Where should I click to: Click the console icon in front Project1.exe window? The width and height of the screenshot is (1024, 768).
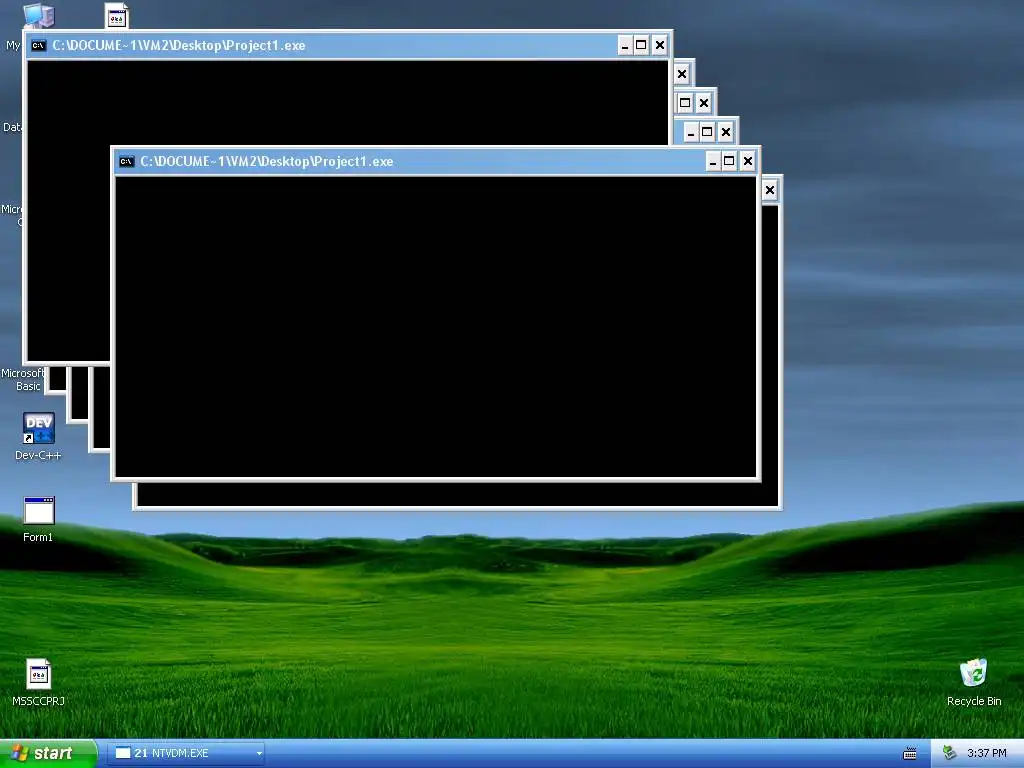click(x=127, y=161)
